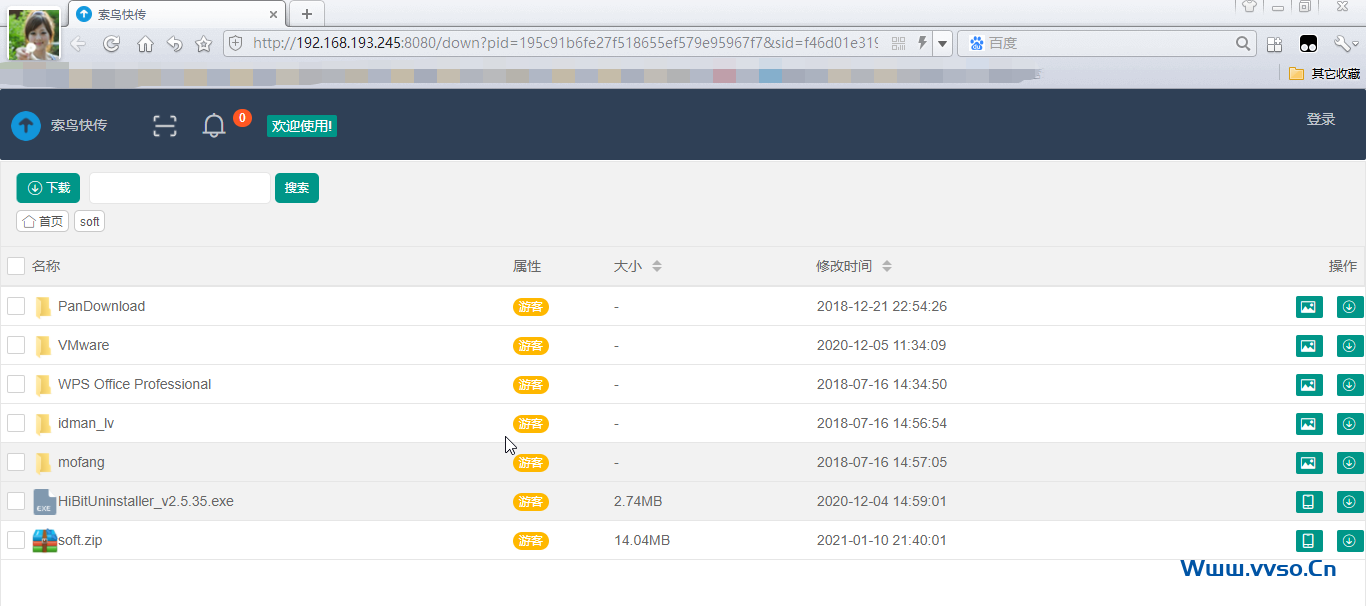The width and height of the screenshot is (1366, 606).
Task: Click image icon for mofang row
Action: tap(1309, 463)
